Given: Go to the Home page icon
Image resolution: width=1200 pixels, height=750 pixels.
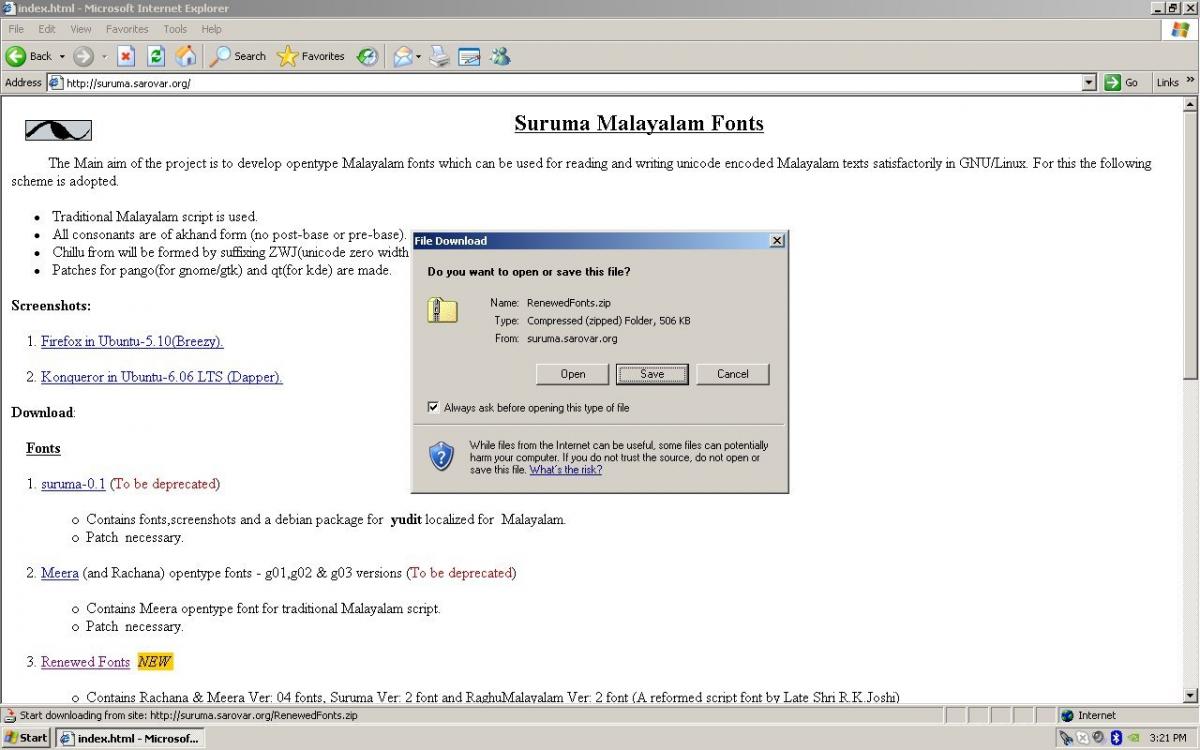Looking at the screenshot, I should click(186, 56).
